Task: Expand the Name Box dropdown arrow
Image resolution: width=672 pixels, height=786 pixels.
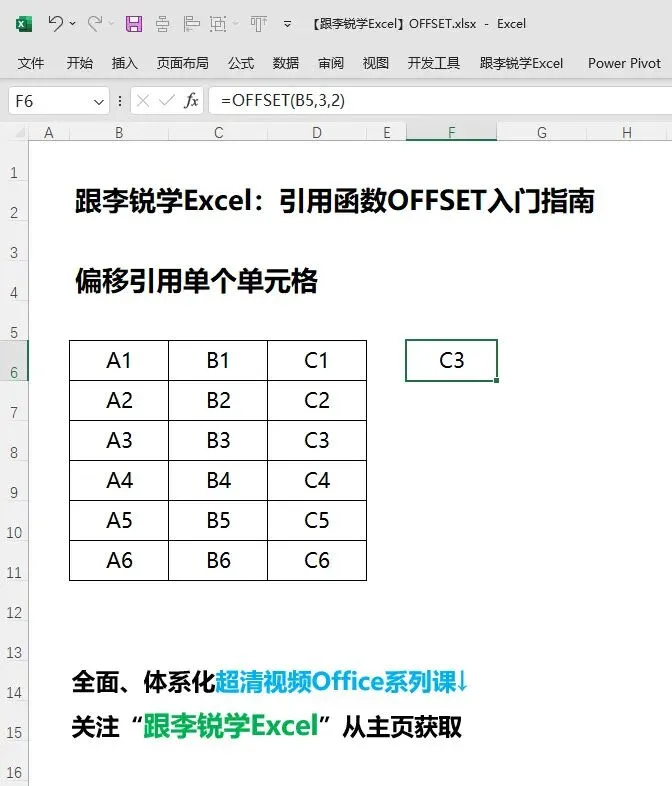Action: pos(99,102)
